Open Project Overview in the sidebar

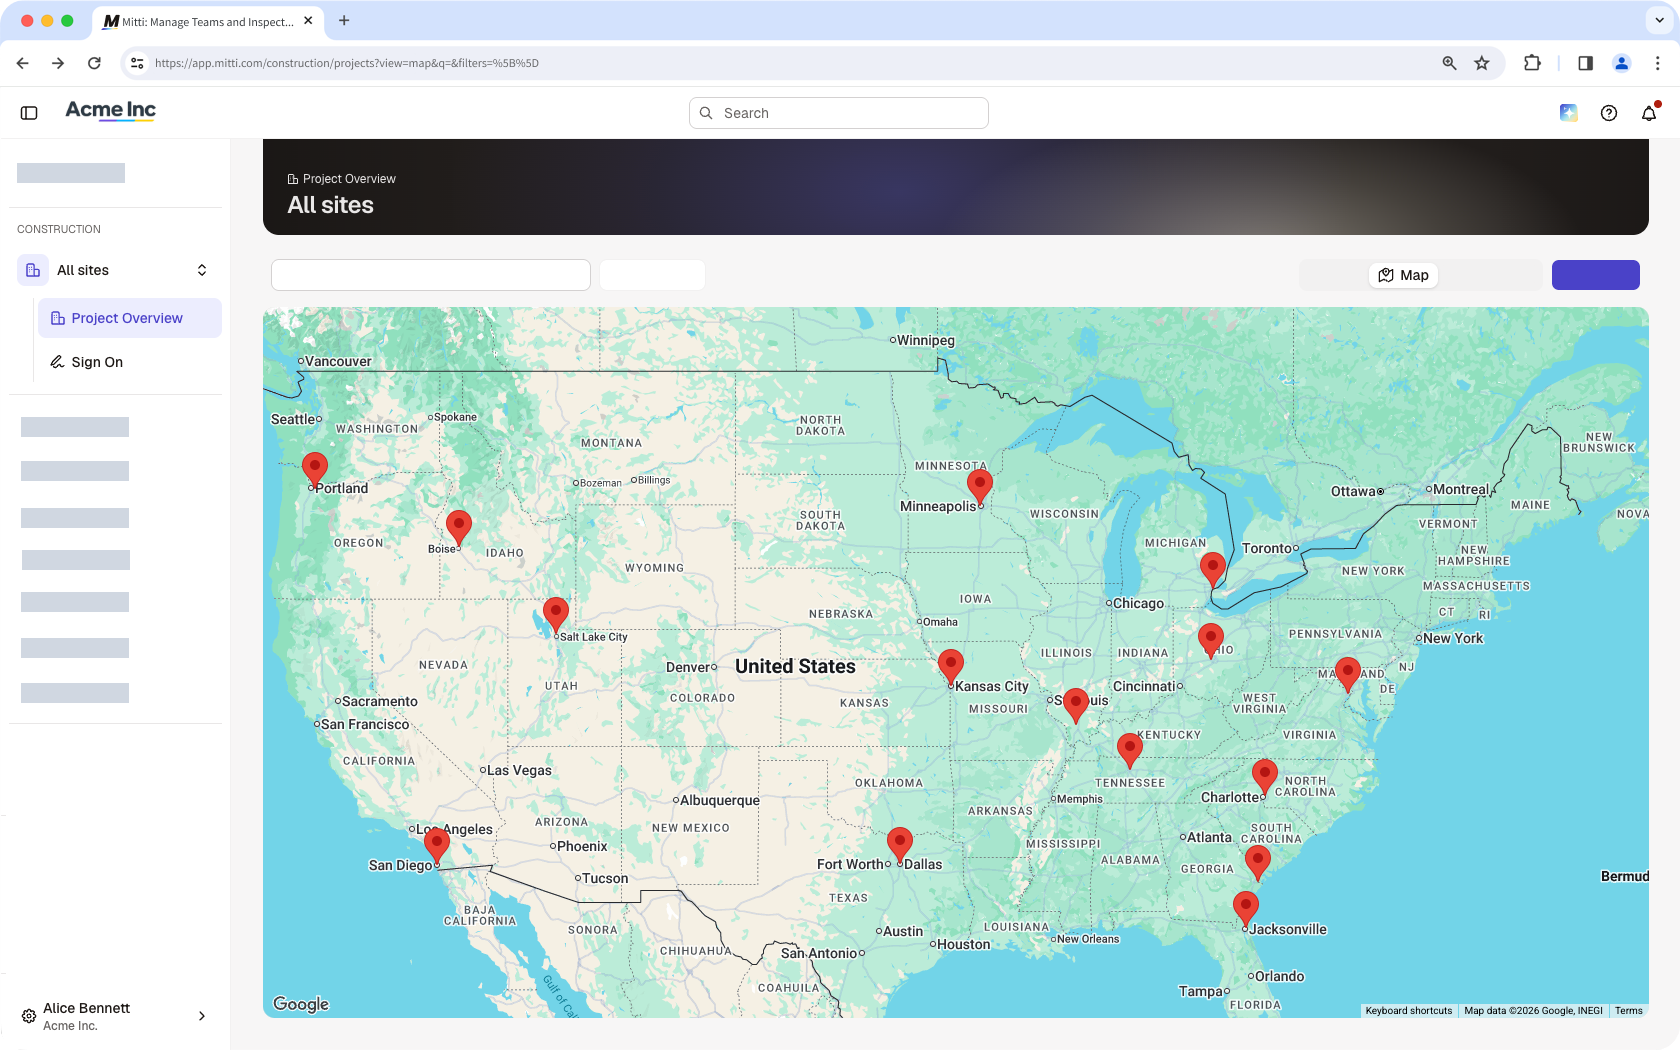click(x=130, y=318)
